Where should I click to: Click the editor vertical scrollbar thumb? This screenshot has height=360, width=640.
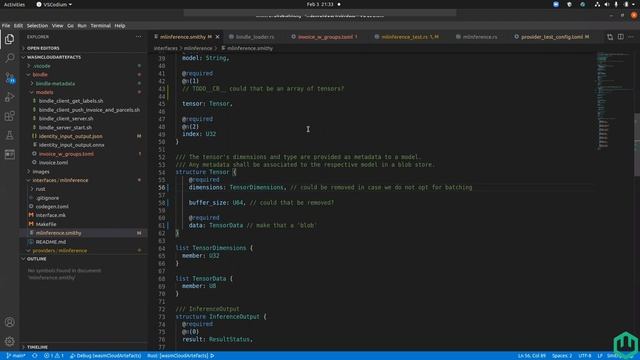click(637, 145)
